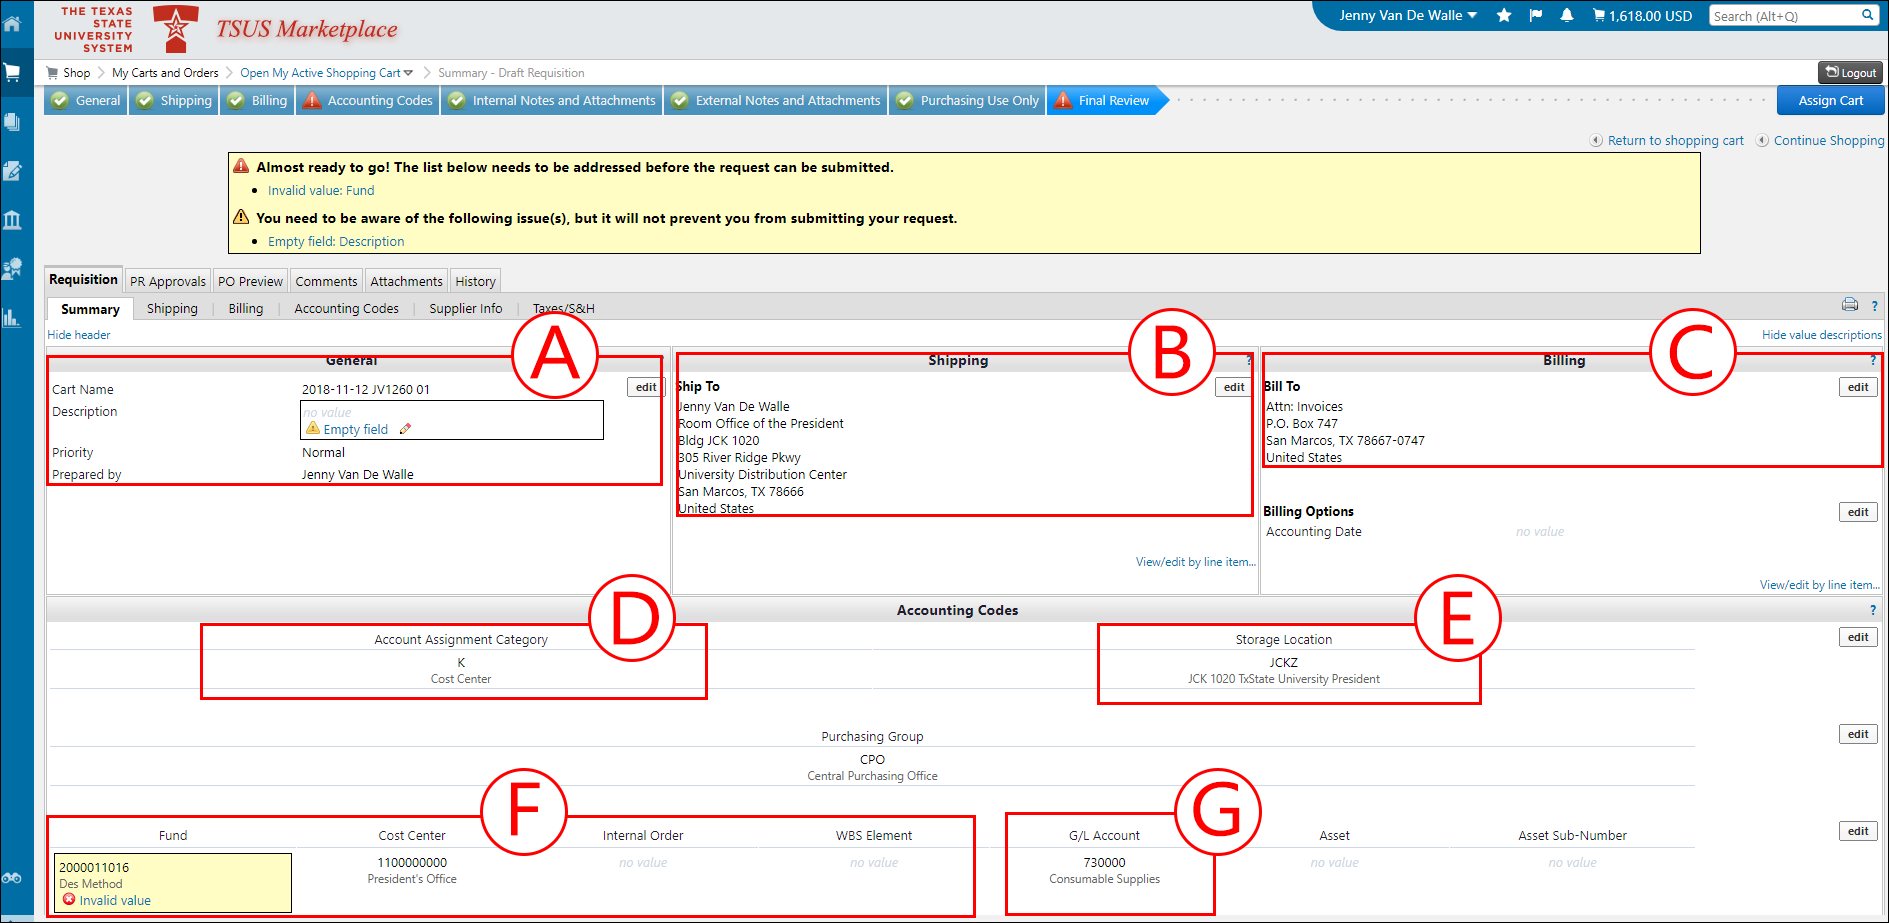
Task: Go to Purchasing Use Only step
Action: pos(967,100)
